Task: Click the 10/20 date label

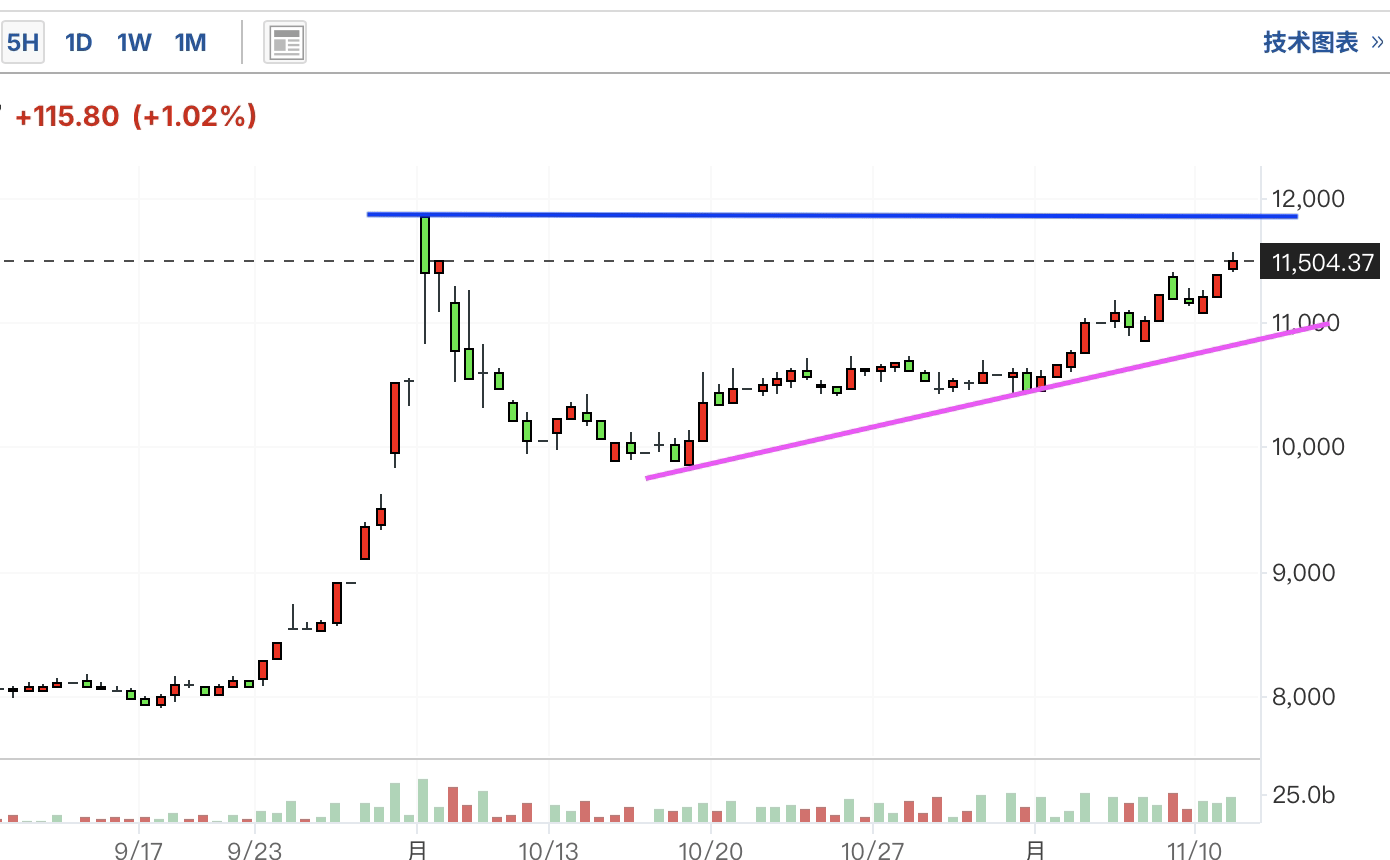Action: pos(710,850)
